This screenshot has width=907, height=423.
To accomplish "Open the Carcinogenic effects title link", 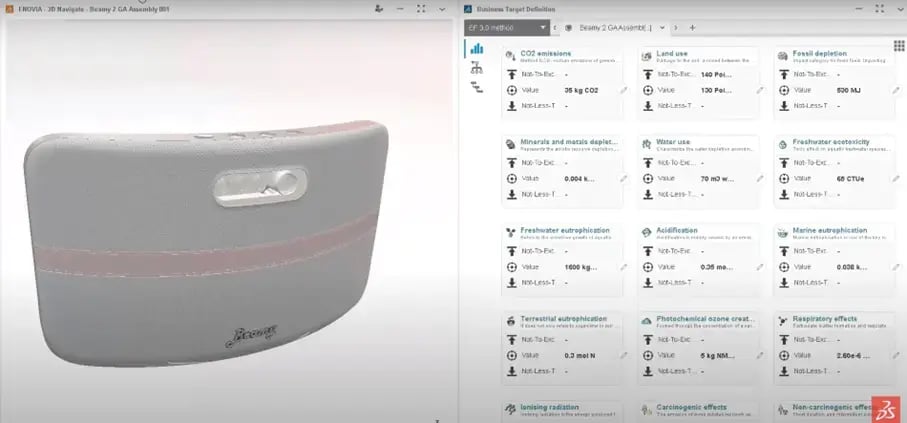I will click(x=691, y=407).
